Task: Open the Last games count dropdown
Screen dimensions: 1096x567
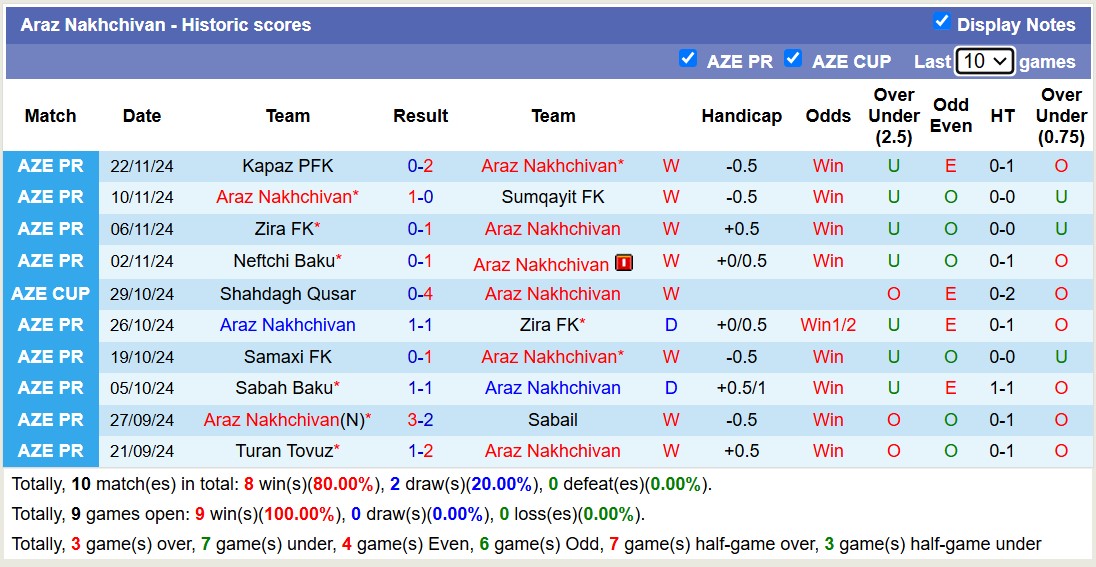Action: click(984, 61)
